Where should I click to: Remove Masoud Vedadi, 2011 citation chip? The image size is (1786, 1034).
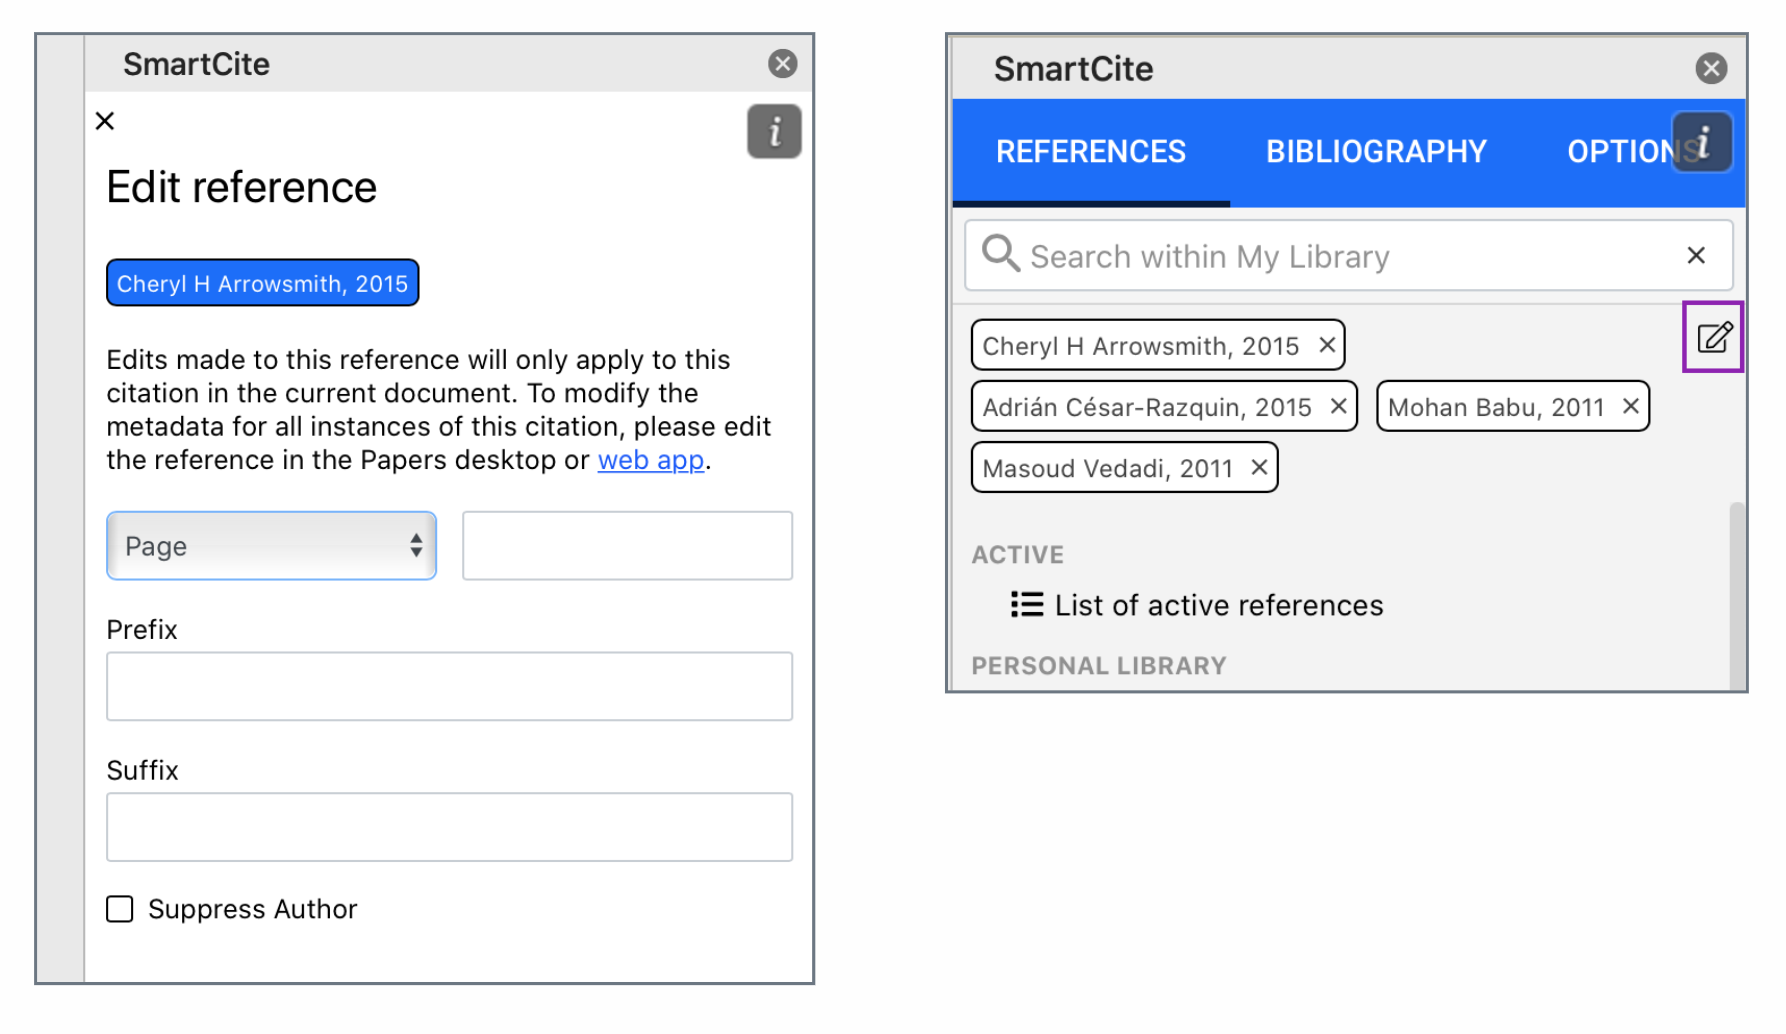1259,467
